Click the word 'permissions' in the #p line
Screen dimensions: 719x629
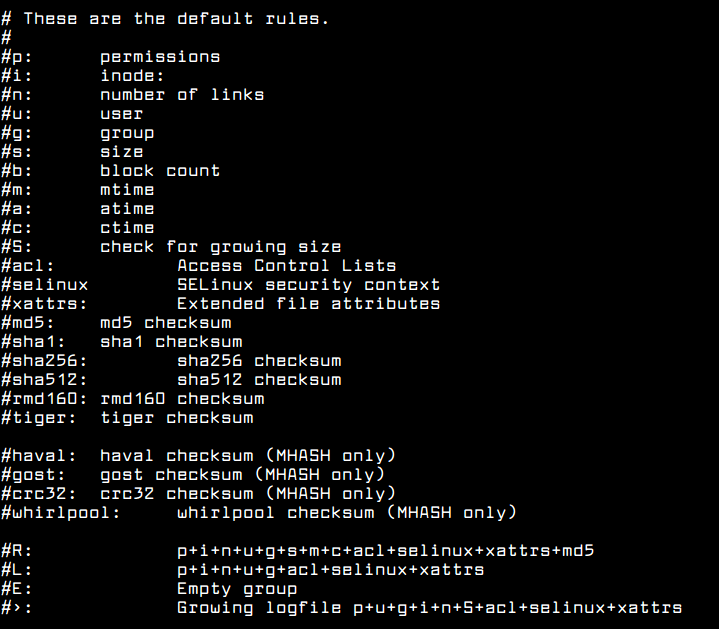160,57
